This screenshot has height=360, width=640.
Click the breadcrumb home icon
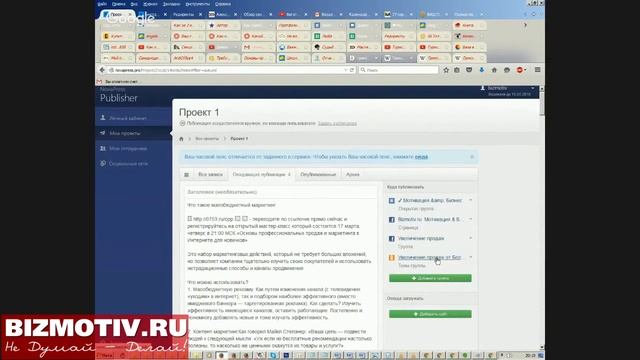[x=182, y=139]
